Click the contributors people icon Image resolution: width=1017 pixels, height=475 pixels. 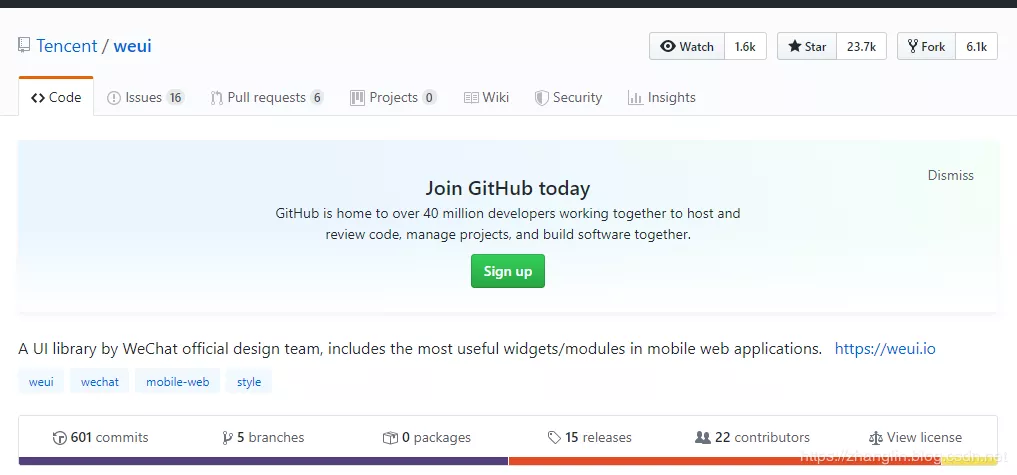tap(703, 438)
